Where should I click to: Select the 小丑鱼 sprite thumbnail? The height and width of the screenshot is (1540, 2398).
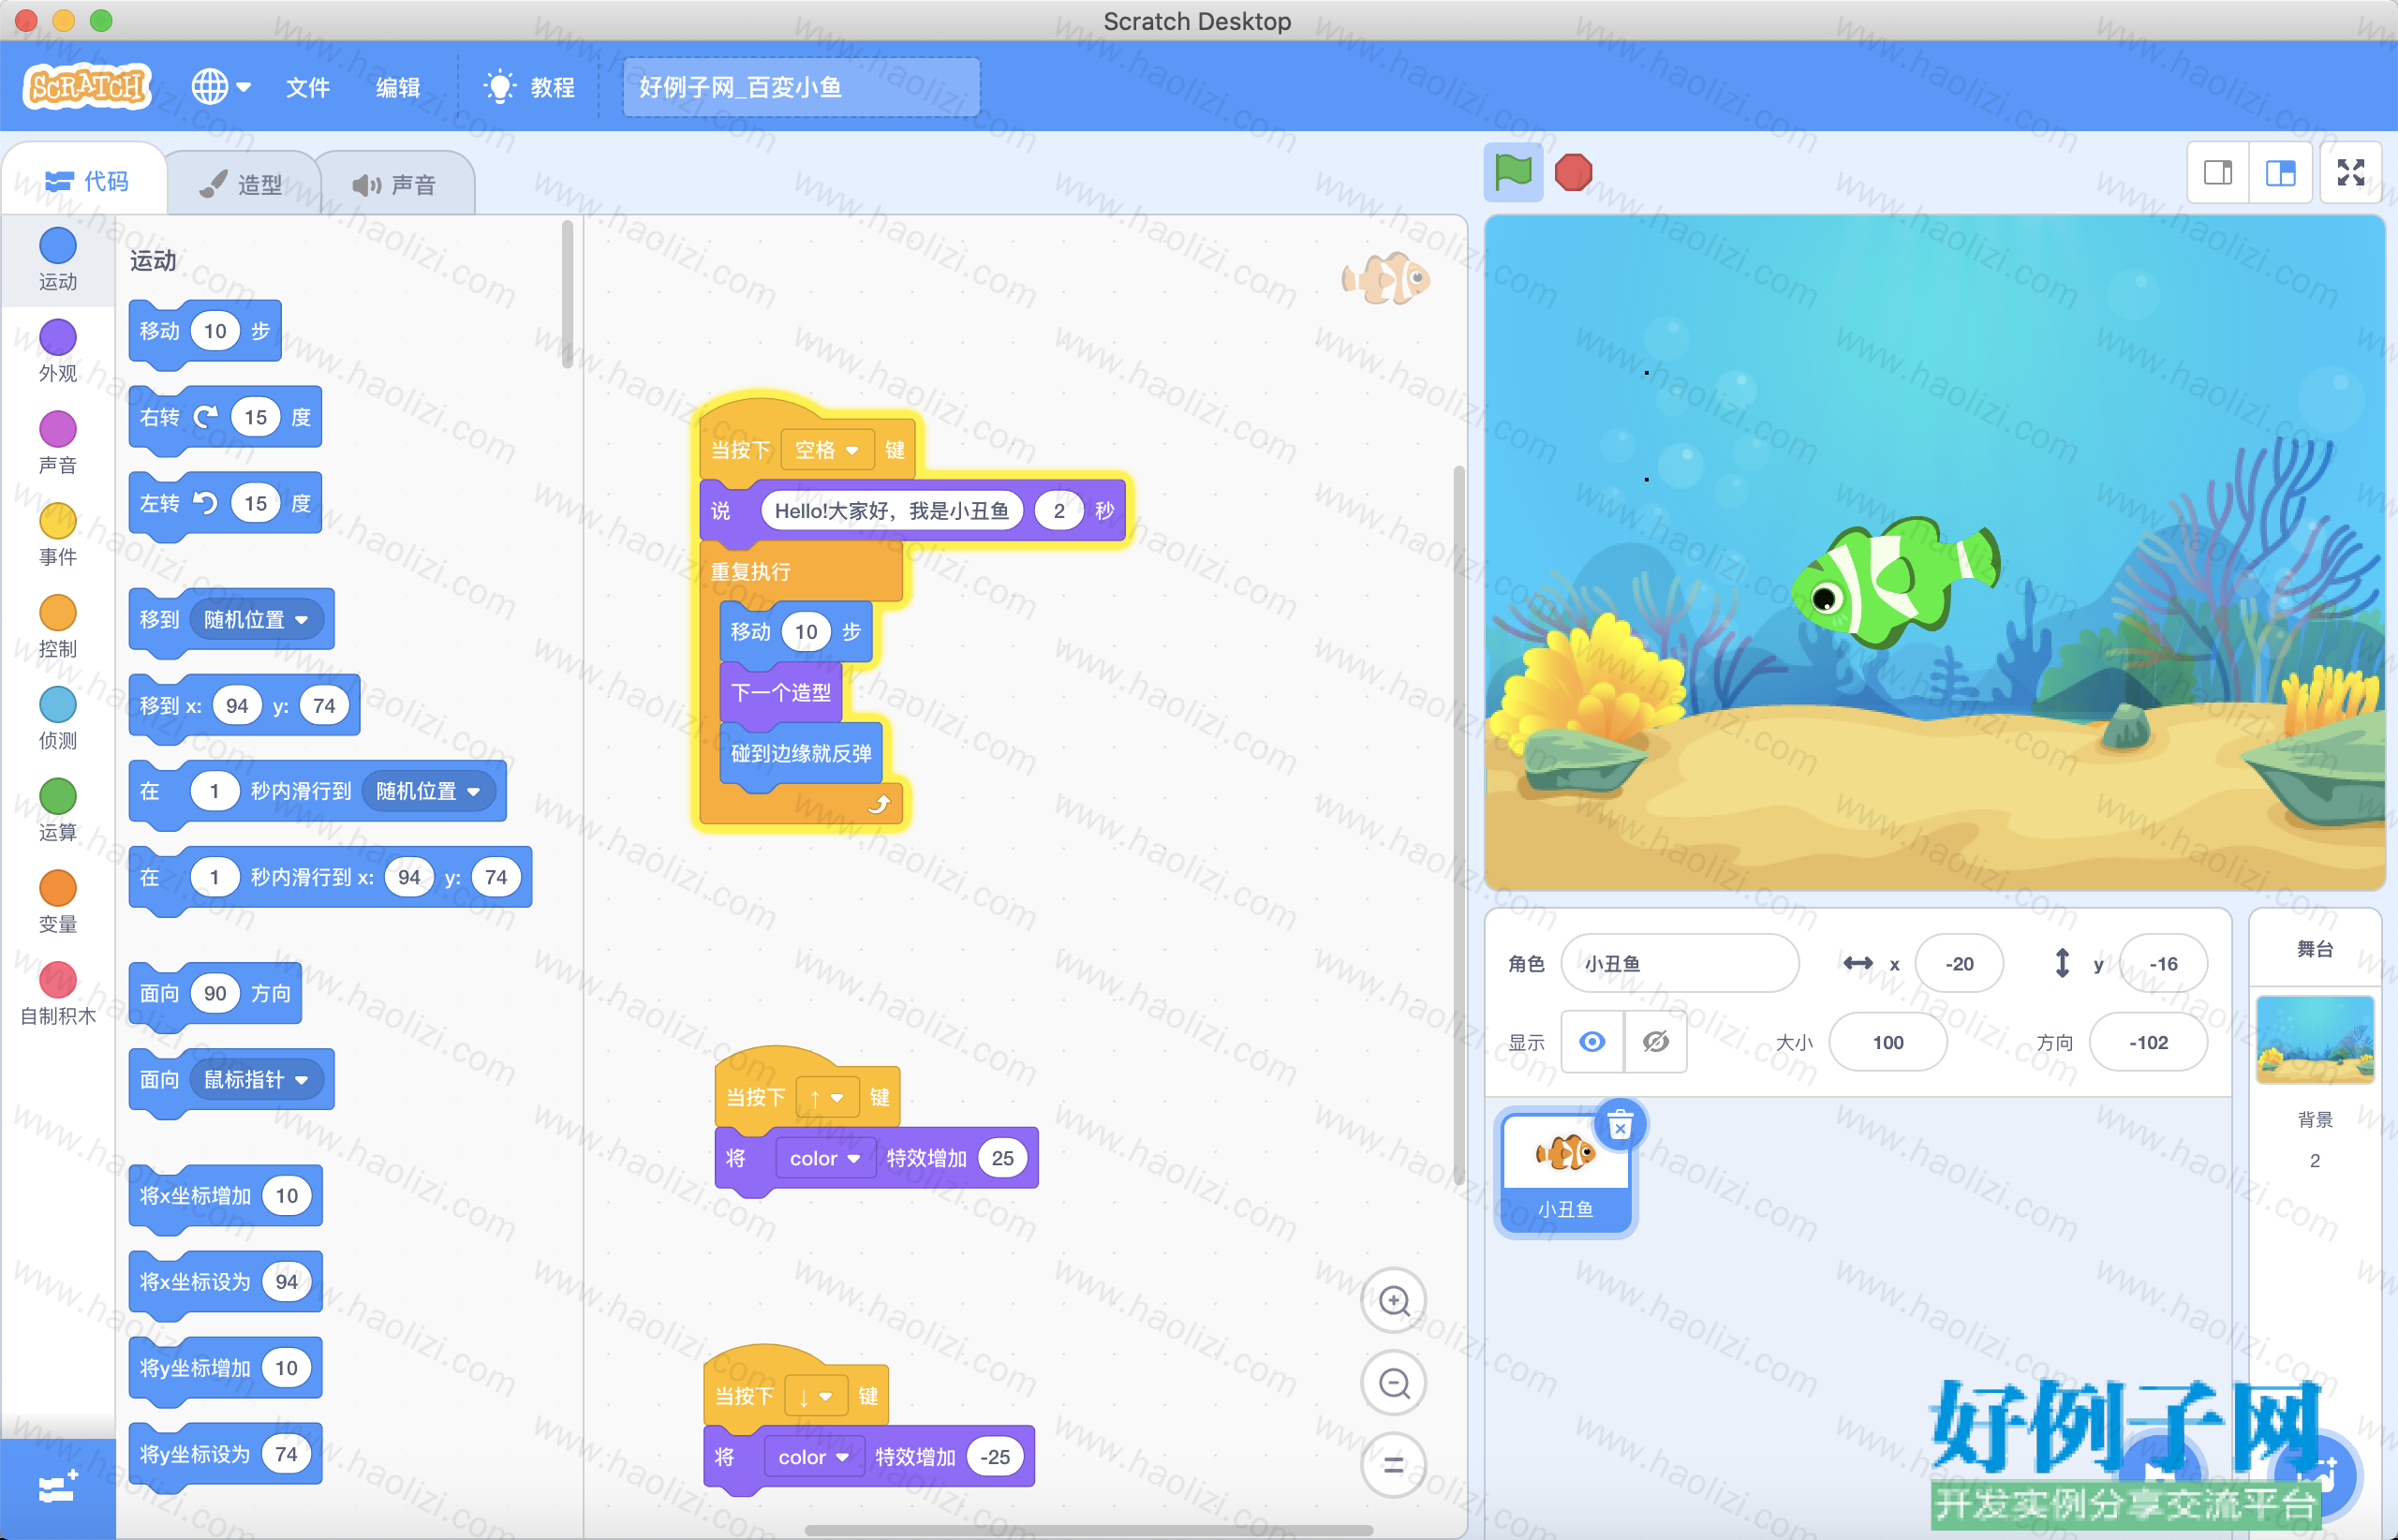(1566, 1172)
